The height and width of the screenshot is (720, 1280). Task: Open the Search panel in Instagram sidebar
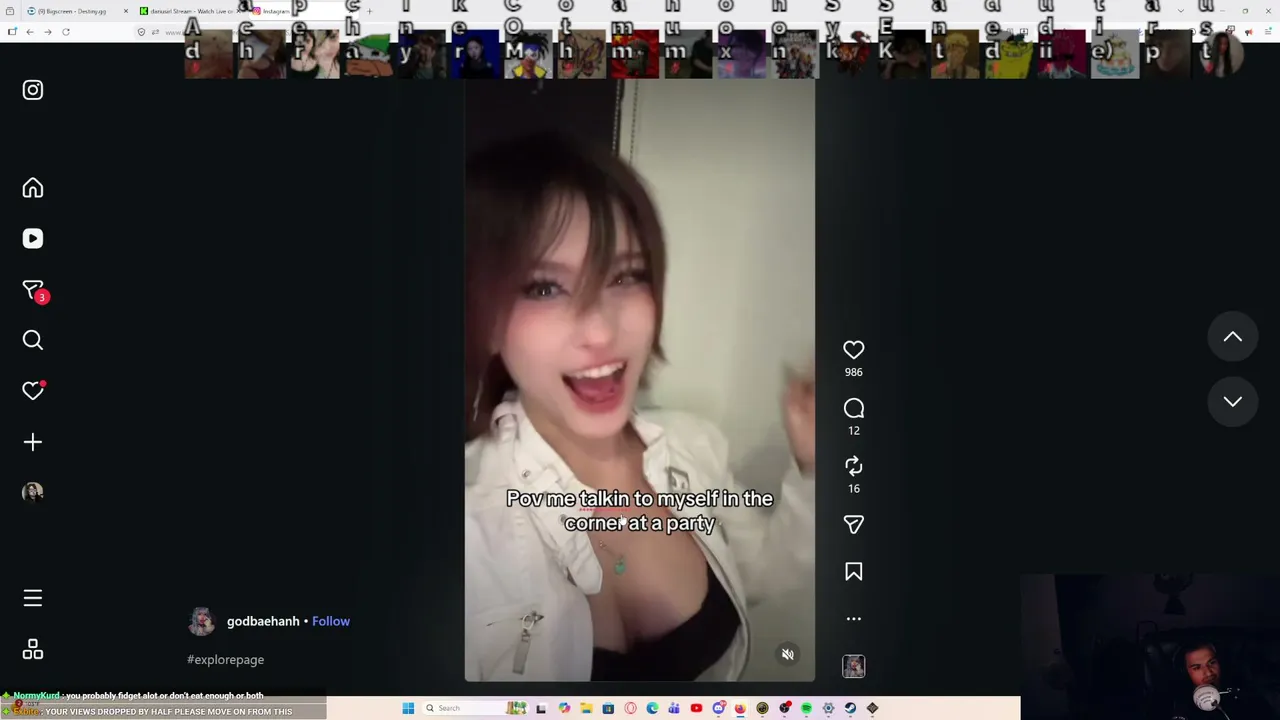tap(33, 341)
